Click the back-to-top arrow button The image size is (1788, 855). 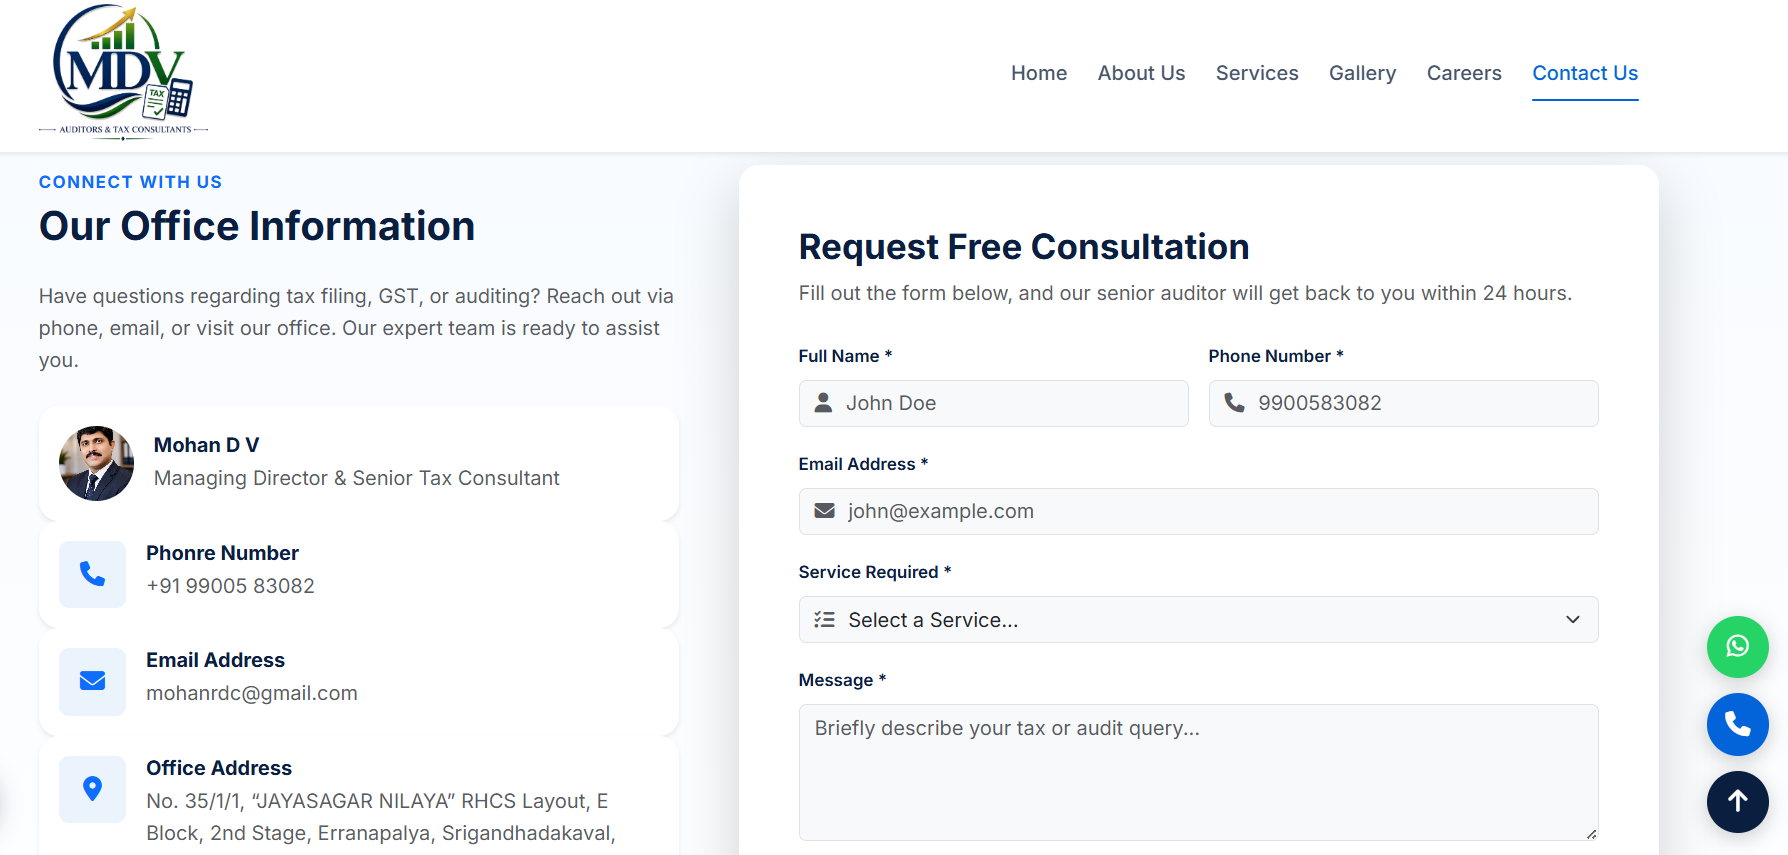(x=1737, y=801)
